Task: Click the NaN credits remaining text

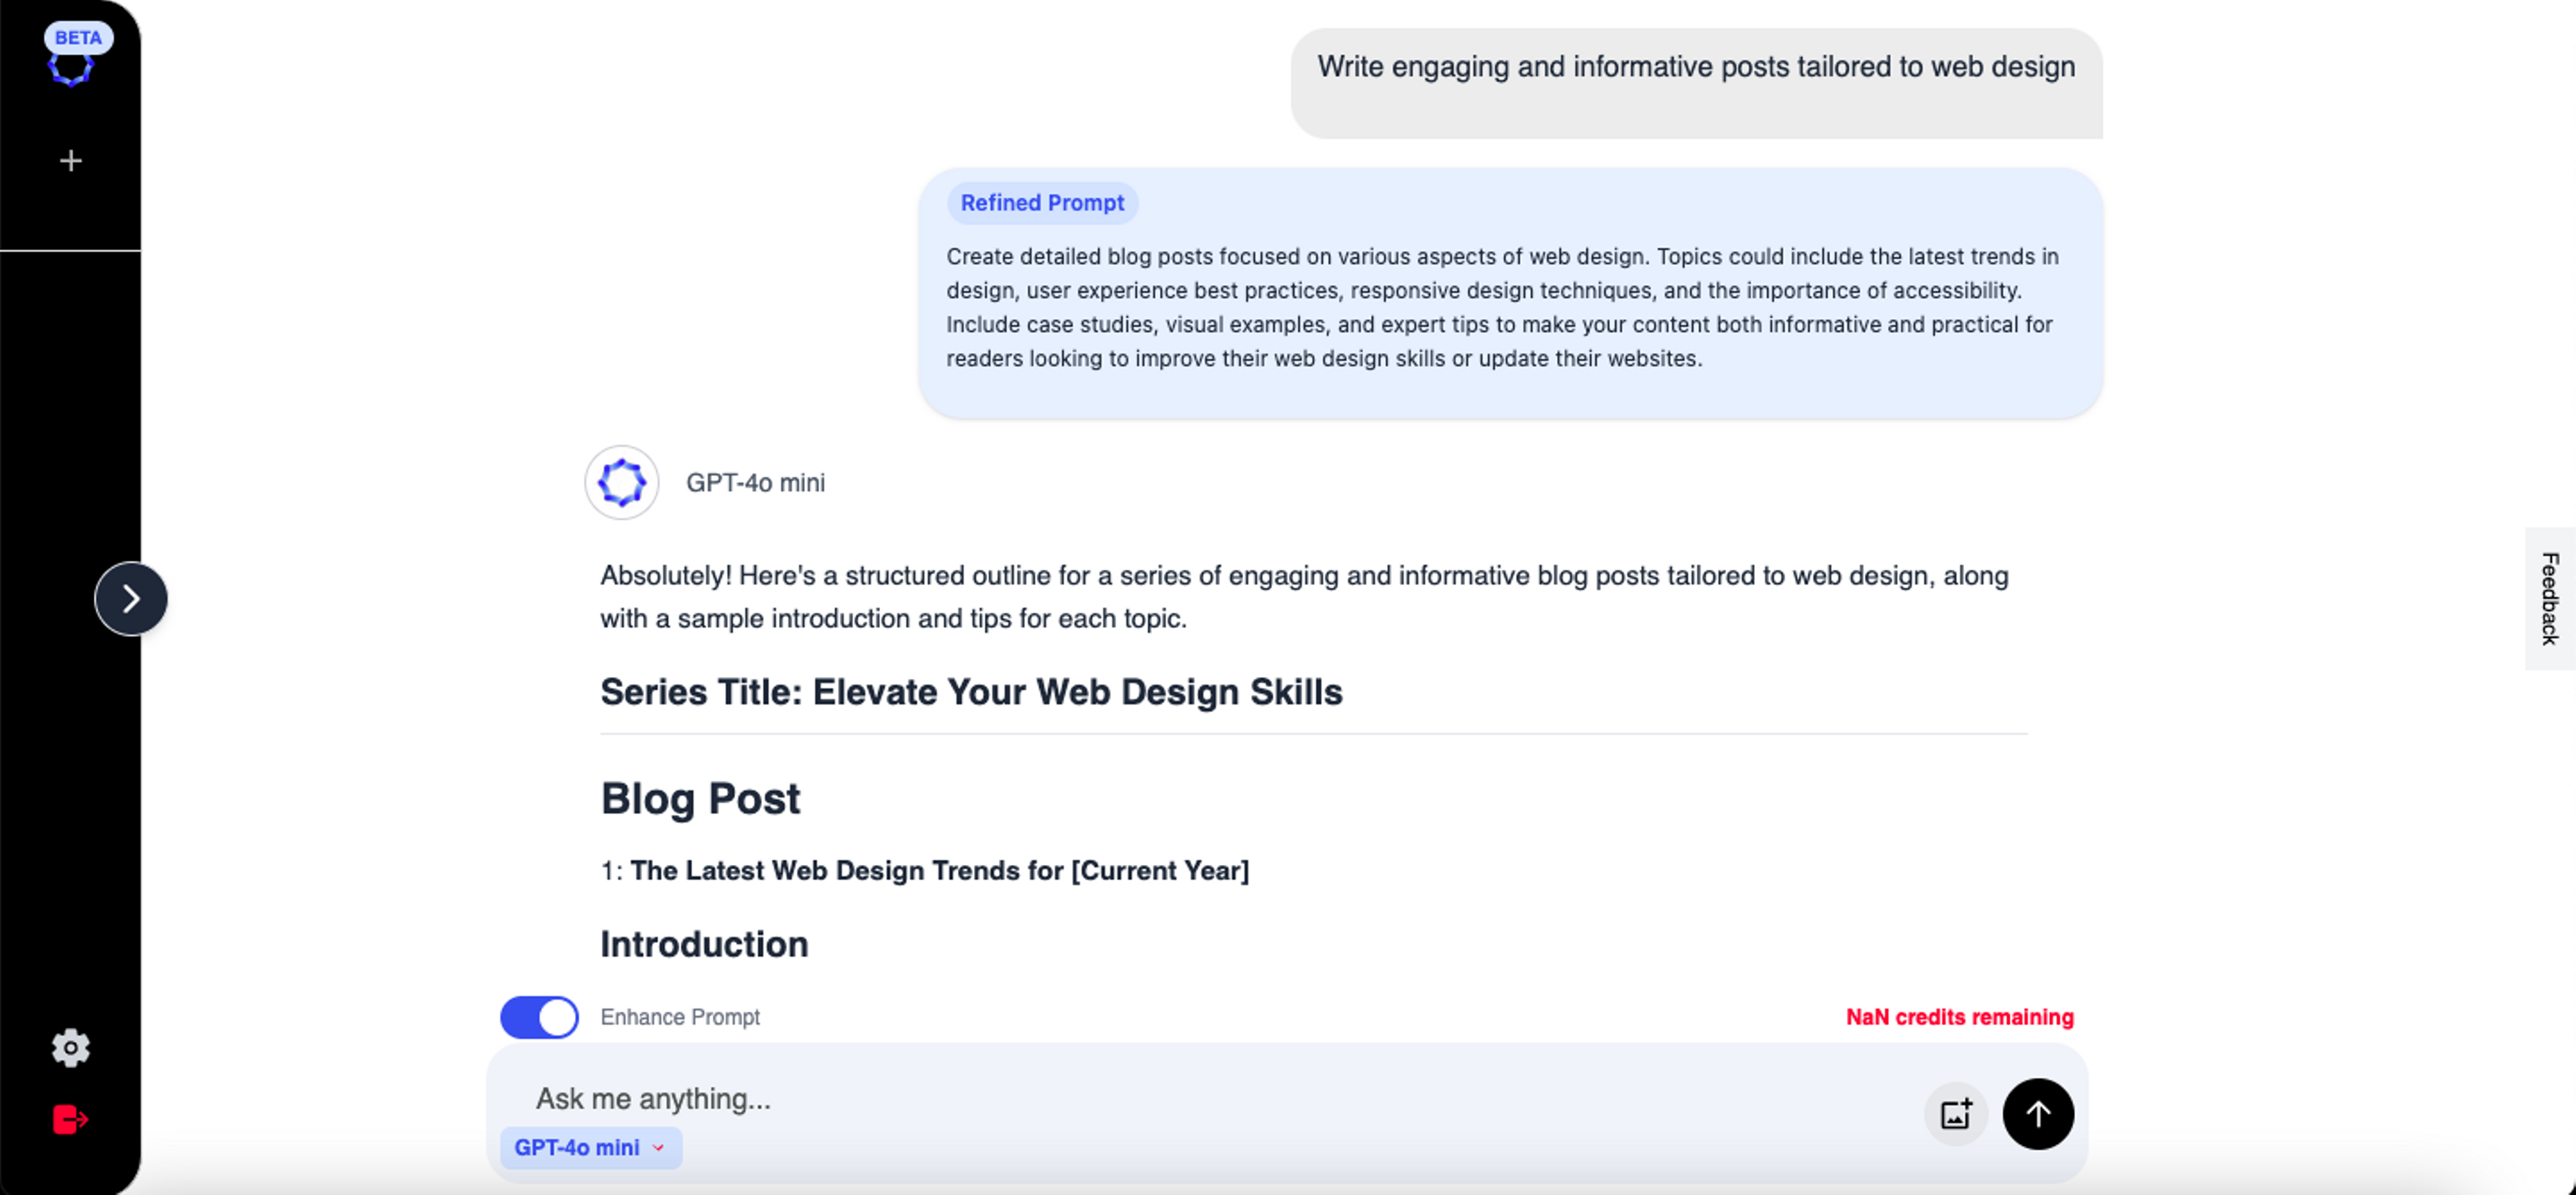Action: click(1960, 1017)
